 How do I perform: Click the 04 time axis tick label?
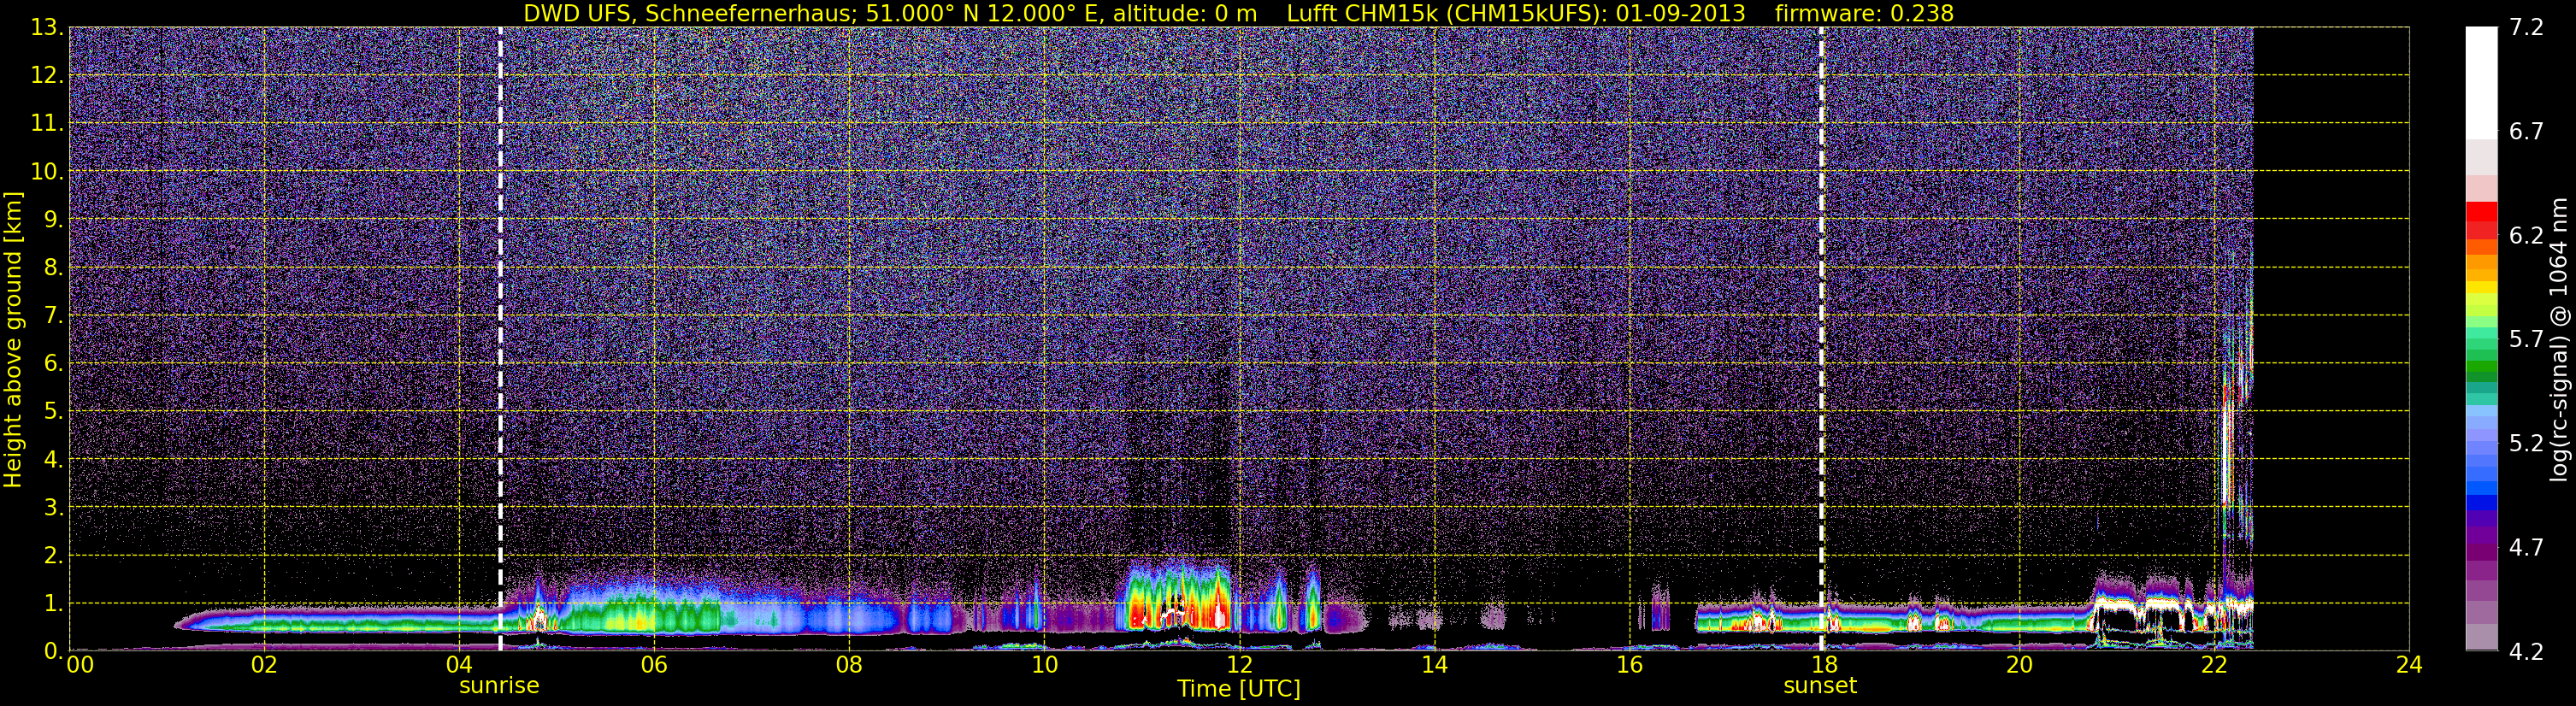pos(458,665)
